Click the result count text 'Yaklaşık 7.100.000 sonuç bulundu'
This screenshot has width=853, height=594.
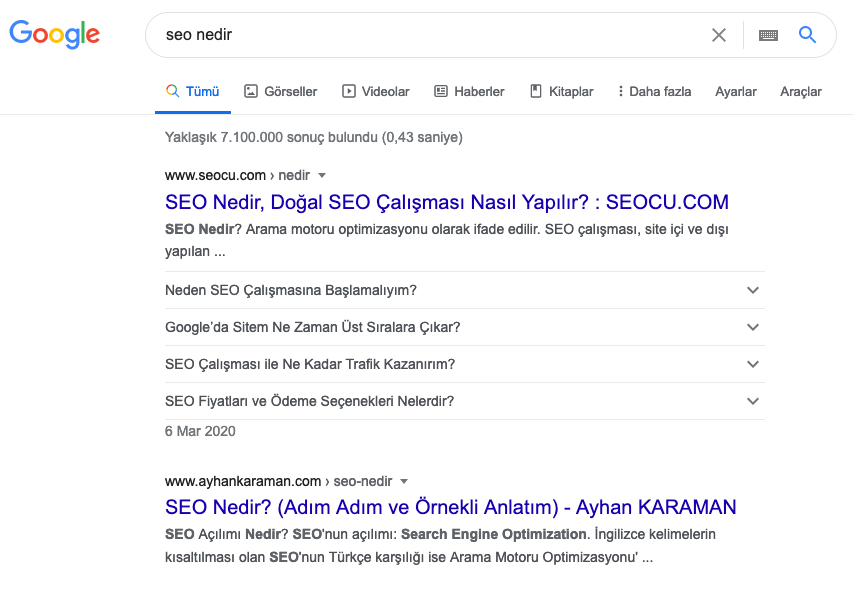[271, 137]
